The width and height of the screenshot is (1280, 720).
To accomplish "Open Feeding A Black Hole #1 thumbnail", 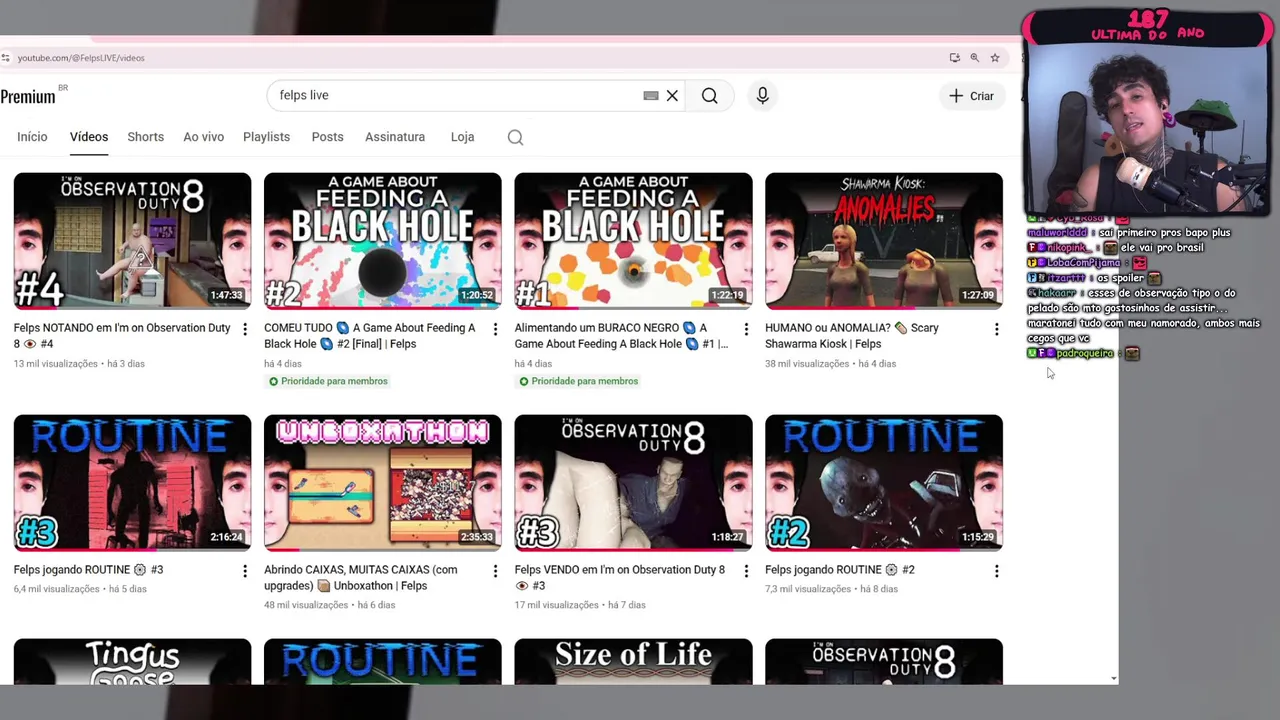I will [633, 240].
